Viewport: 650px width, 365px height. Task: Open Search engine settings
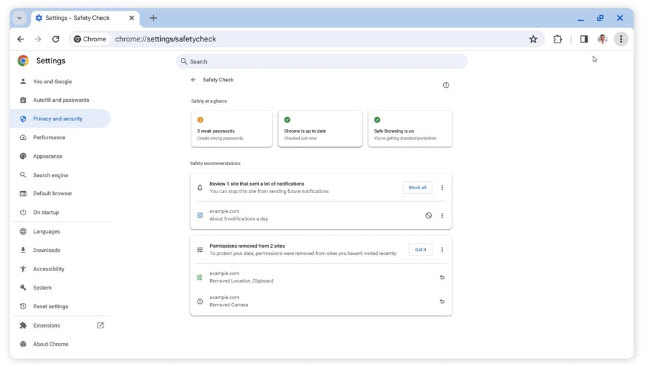coord(60,175)
